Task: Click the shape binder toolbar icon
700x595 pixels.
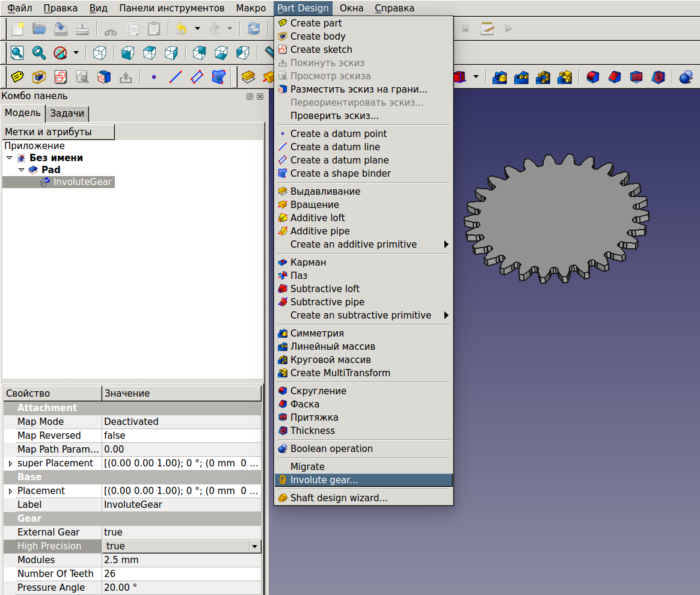Action: coord(218,77)
